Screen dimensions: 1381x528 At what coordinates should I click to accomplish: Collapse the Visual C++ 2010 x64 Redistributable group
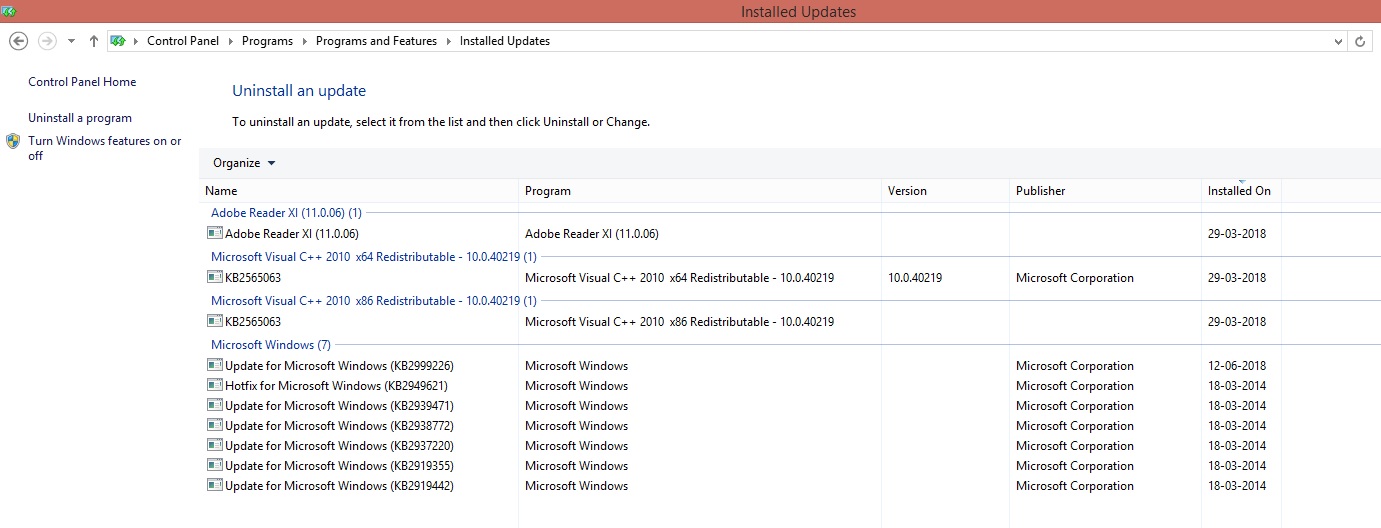373,256
